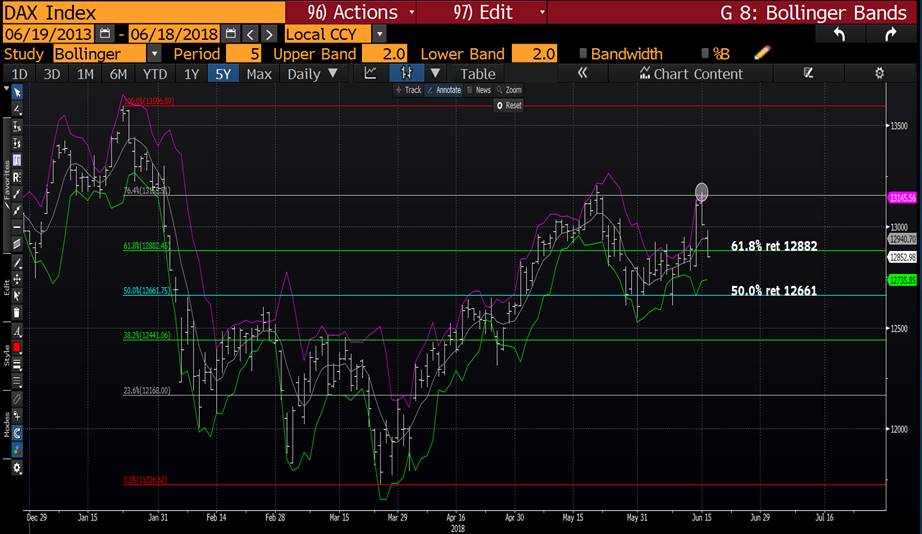Click the 61.8% ret 12882 label
Image resolution: width=922 pixels, height=534 pixels.
point(774,246)
